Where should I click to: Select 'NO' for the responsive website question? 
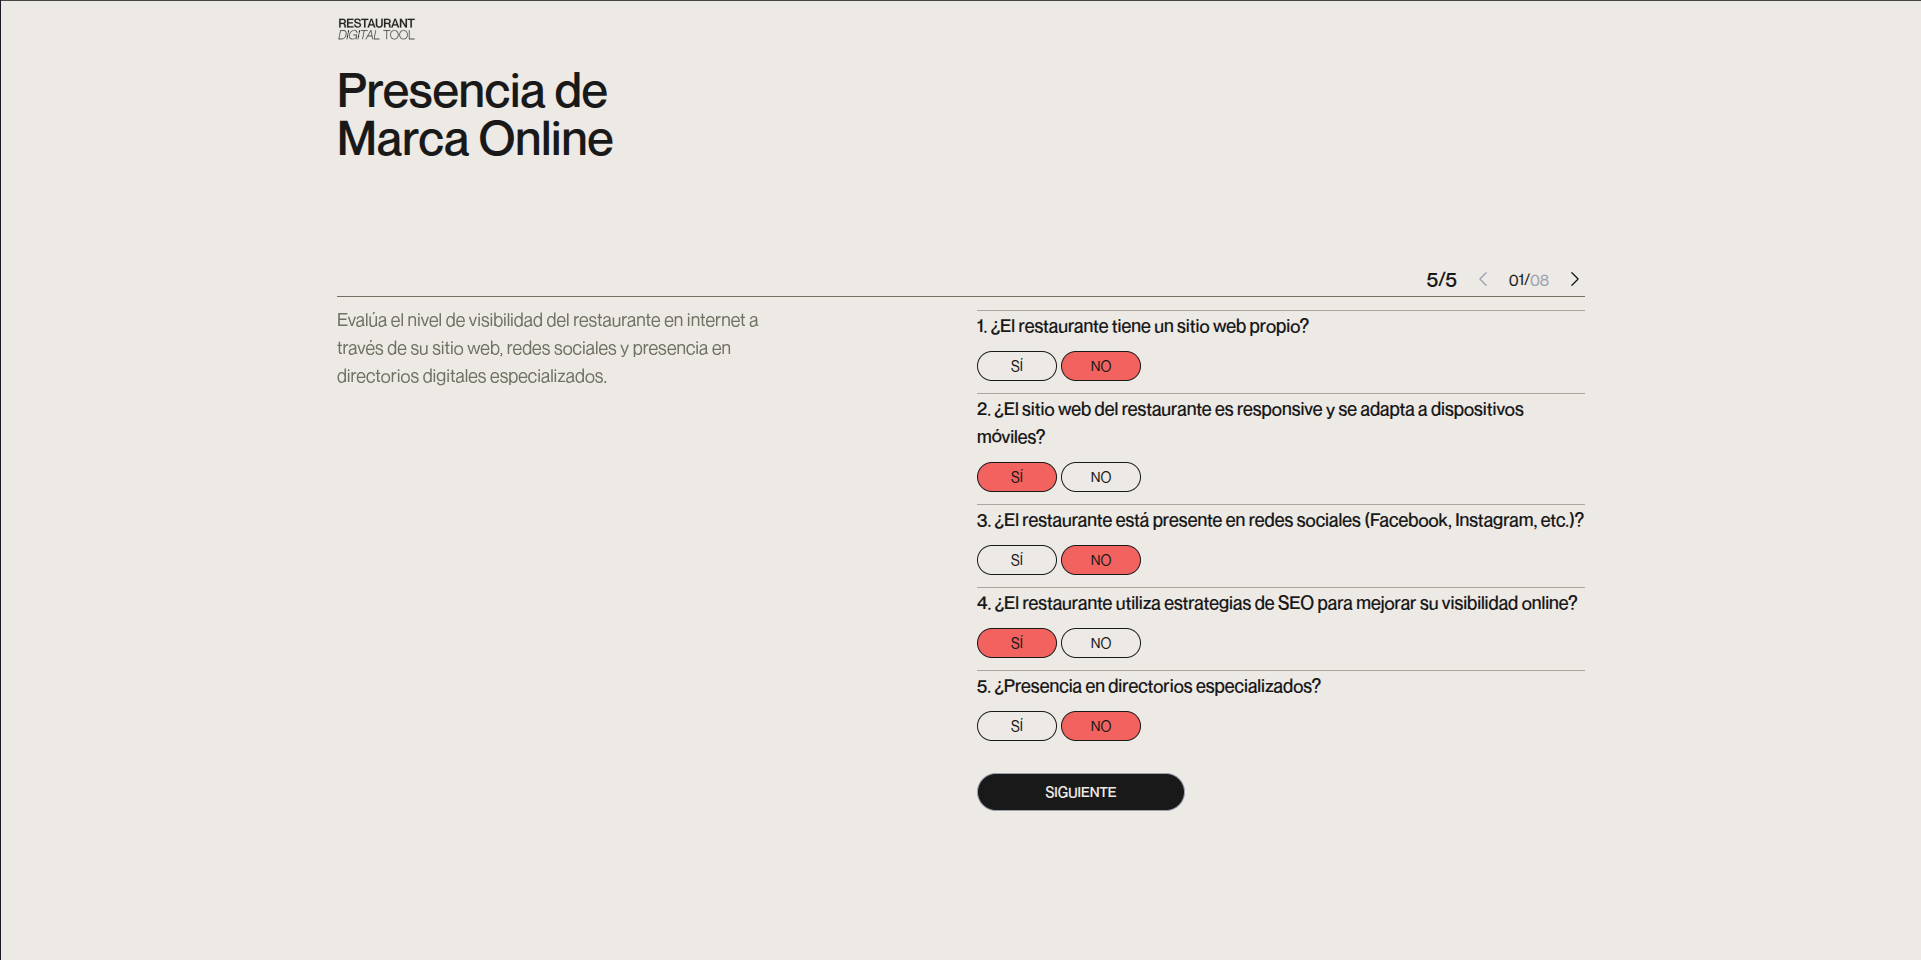point(1101,477)
